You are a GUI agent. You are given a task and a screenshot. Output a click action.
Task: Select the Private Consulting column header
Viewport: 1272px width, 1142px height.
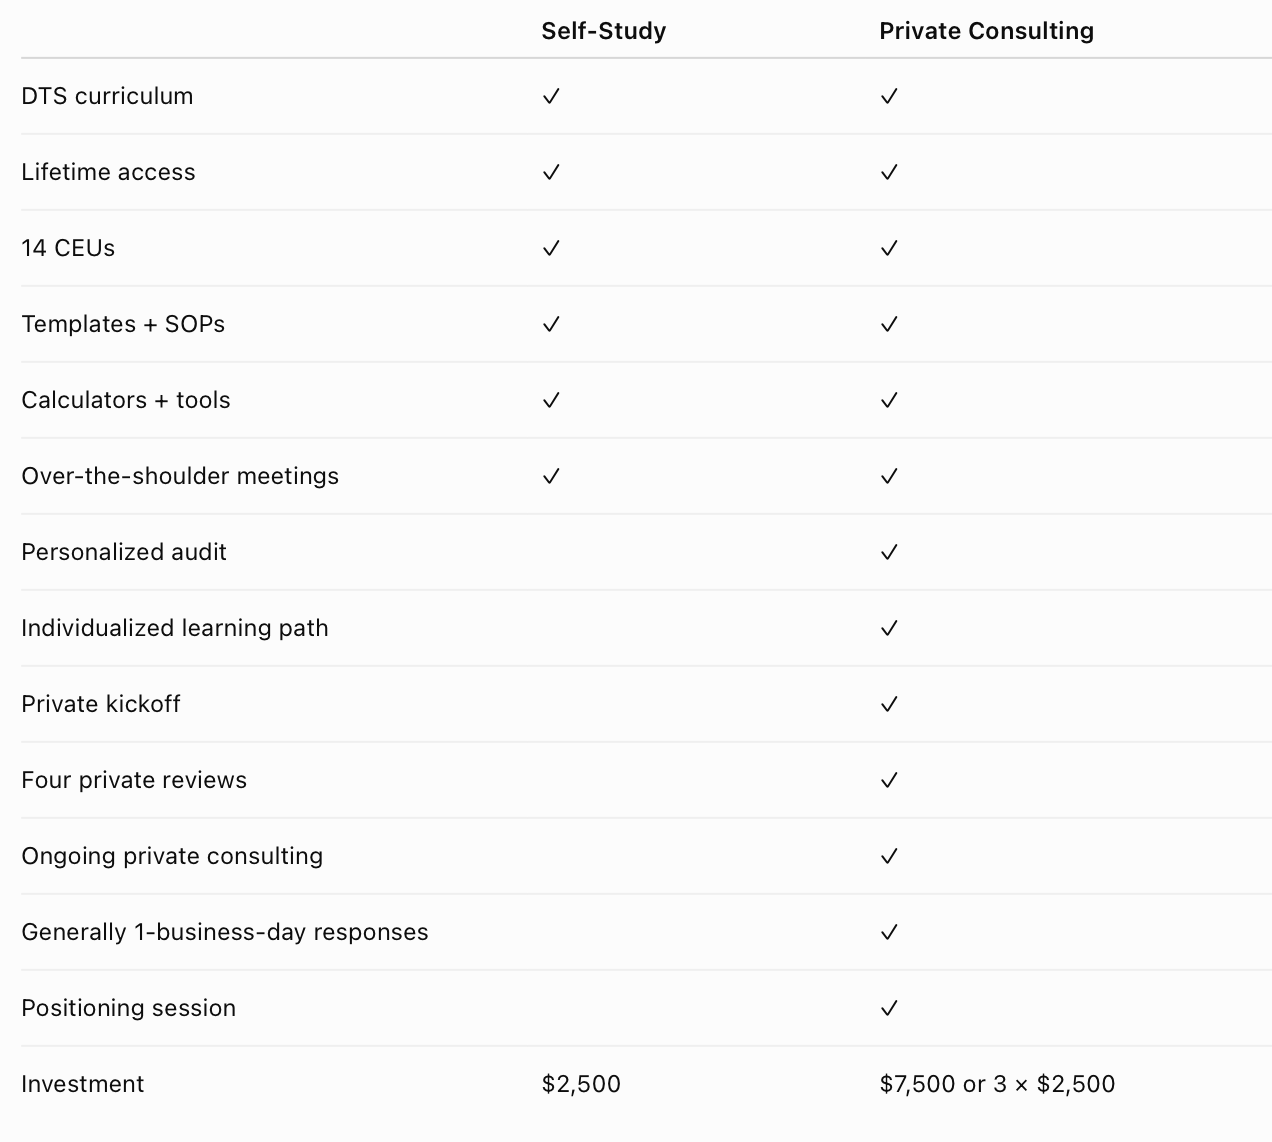point(987,31)
